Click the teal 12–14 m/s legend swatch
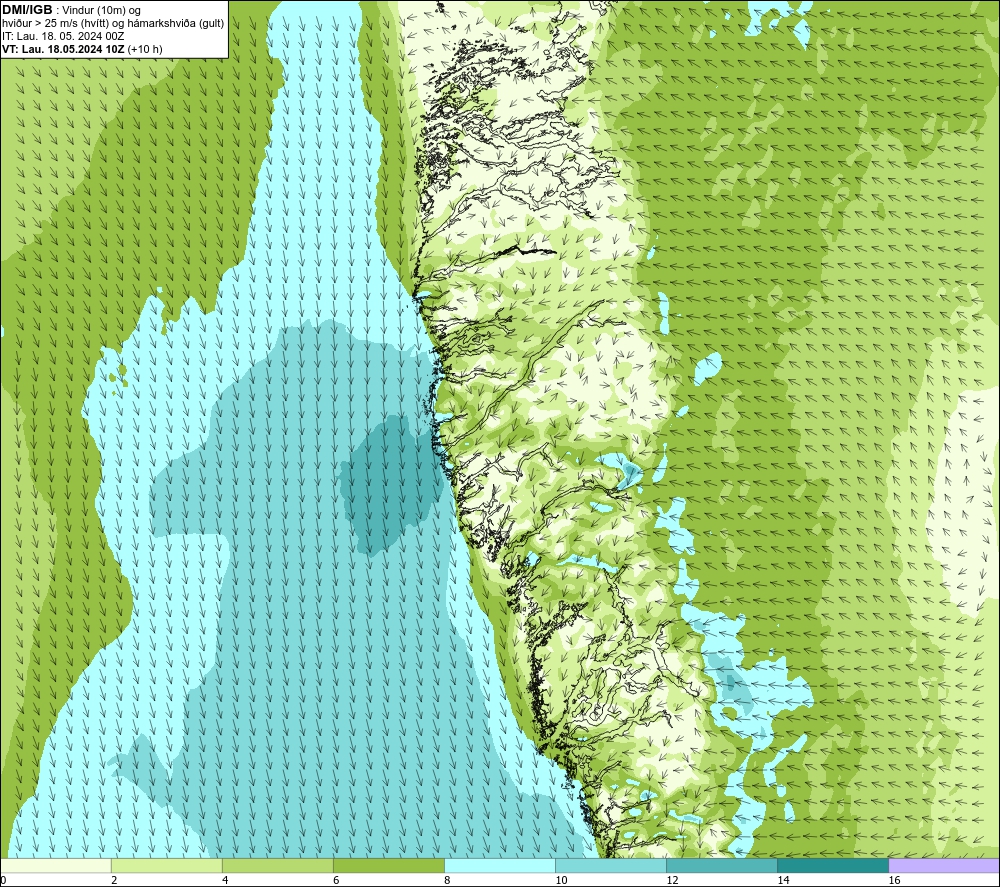The width and height of the screenshot is (1000, 887). coord(722,866)
